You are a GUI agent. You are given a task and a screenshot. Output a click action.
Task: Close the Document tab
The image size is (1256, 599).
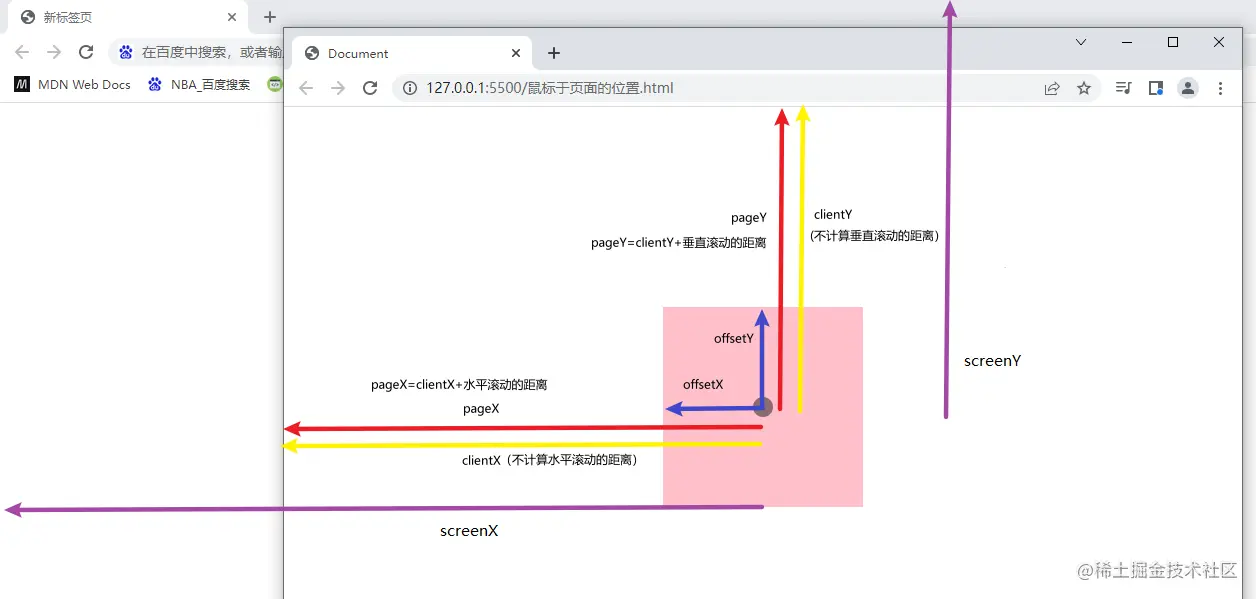point(516,53)
